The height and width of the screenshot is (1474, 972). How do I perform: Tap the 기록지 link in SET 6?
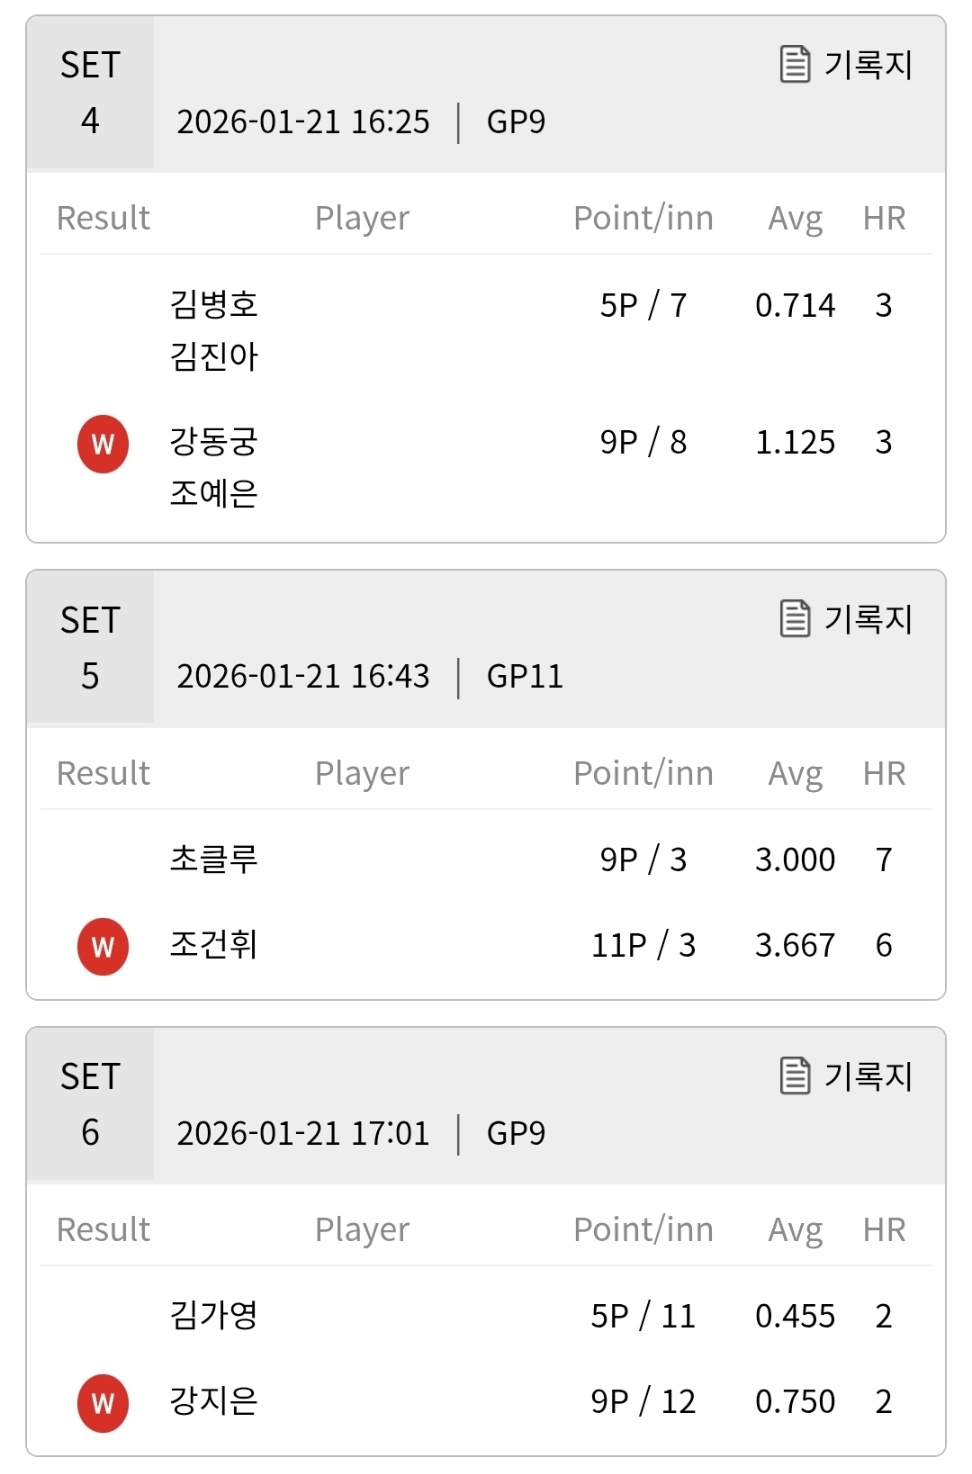click(868, 1077)
